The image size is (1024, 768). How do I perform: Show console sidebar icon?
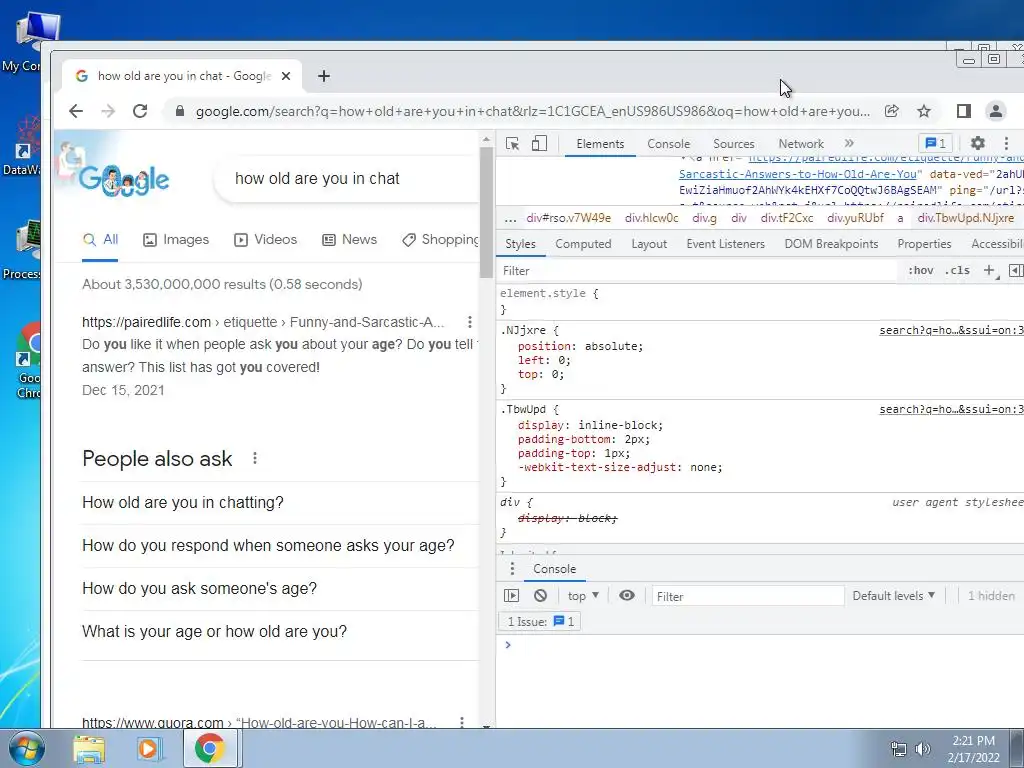(x=511, y=596)
